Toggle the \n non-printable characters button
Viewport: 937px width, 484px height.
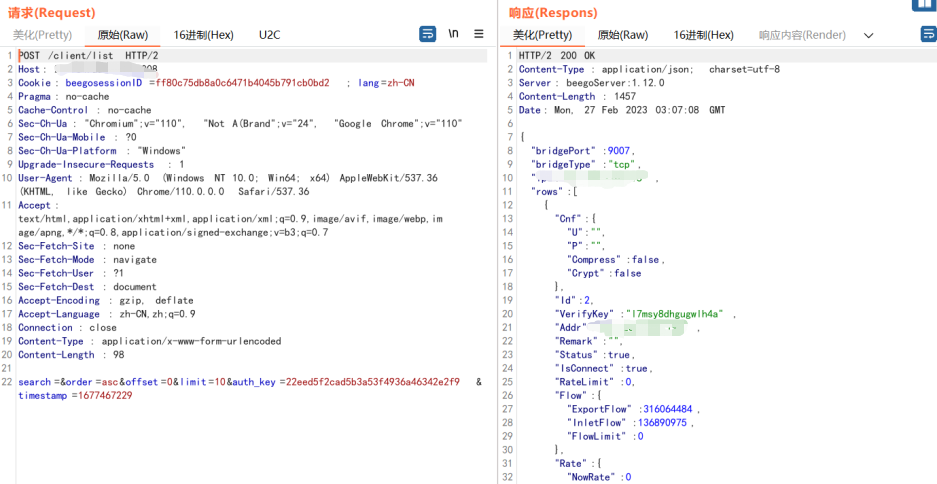pyautogui.click(x=453, y=34)
